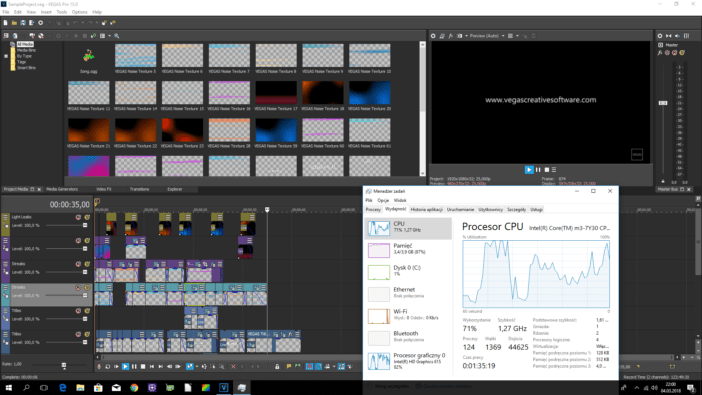This screenshot has height=395, width=702.
Task: Solo the highlighted Streaks track
Action: tap(87, 287)
